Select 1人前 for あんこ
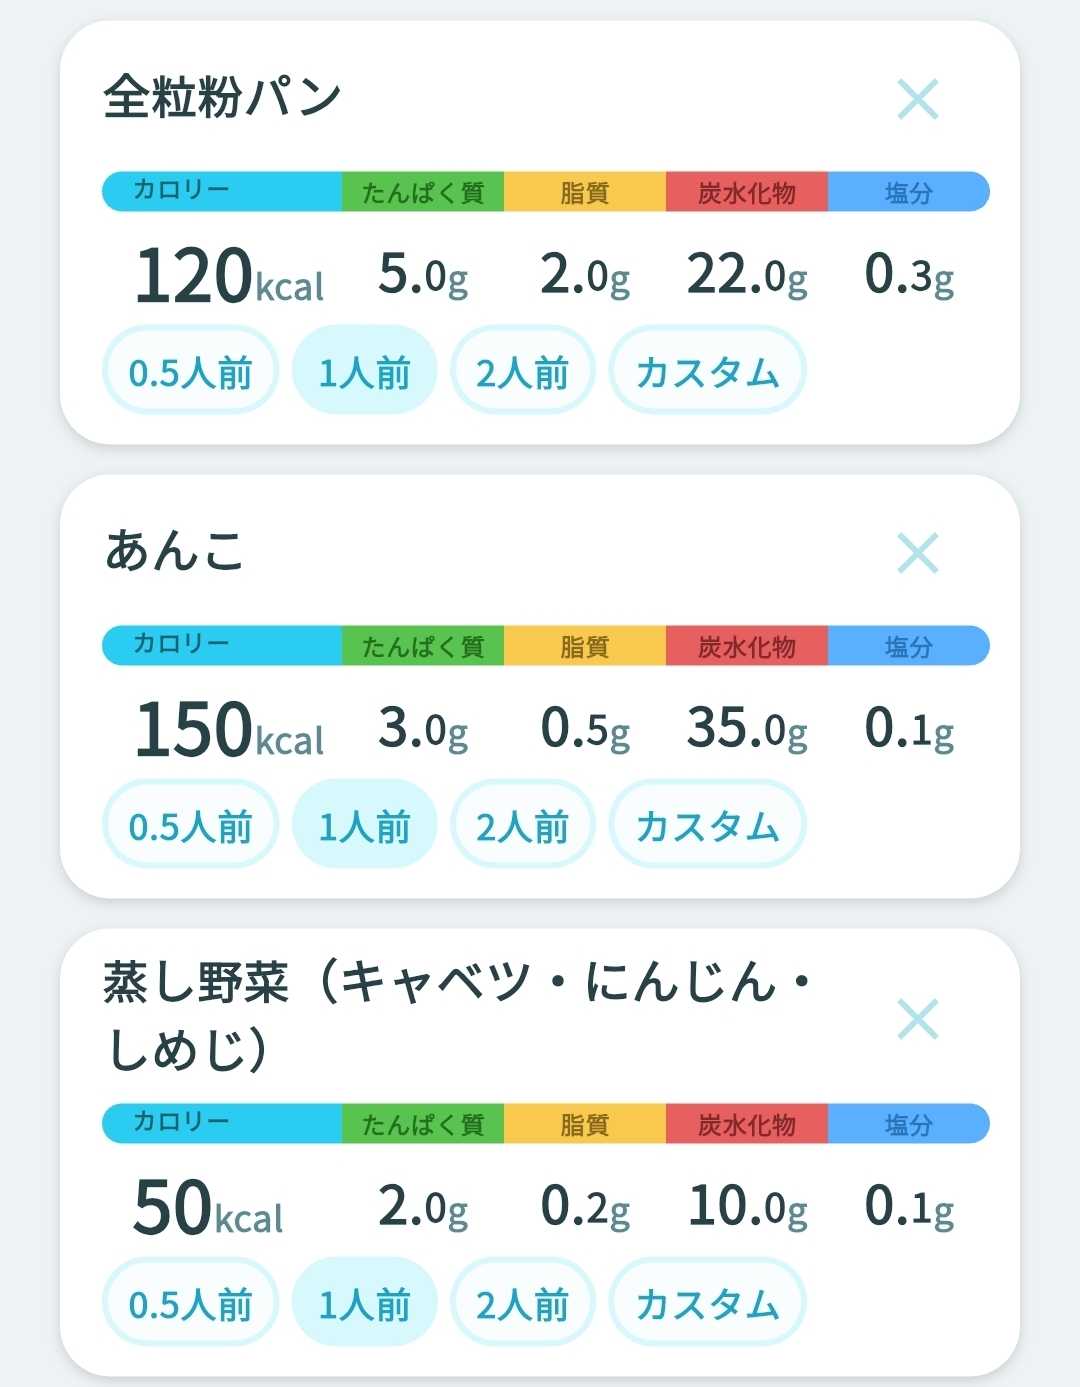This screenshot has height=1387, width=1080. point(364,826)
